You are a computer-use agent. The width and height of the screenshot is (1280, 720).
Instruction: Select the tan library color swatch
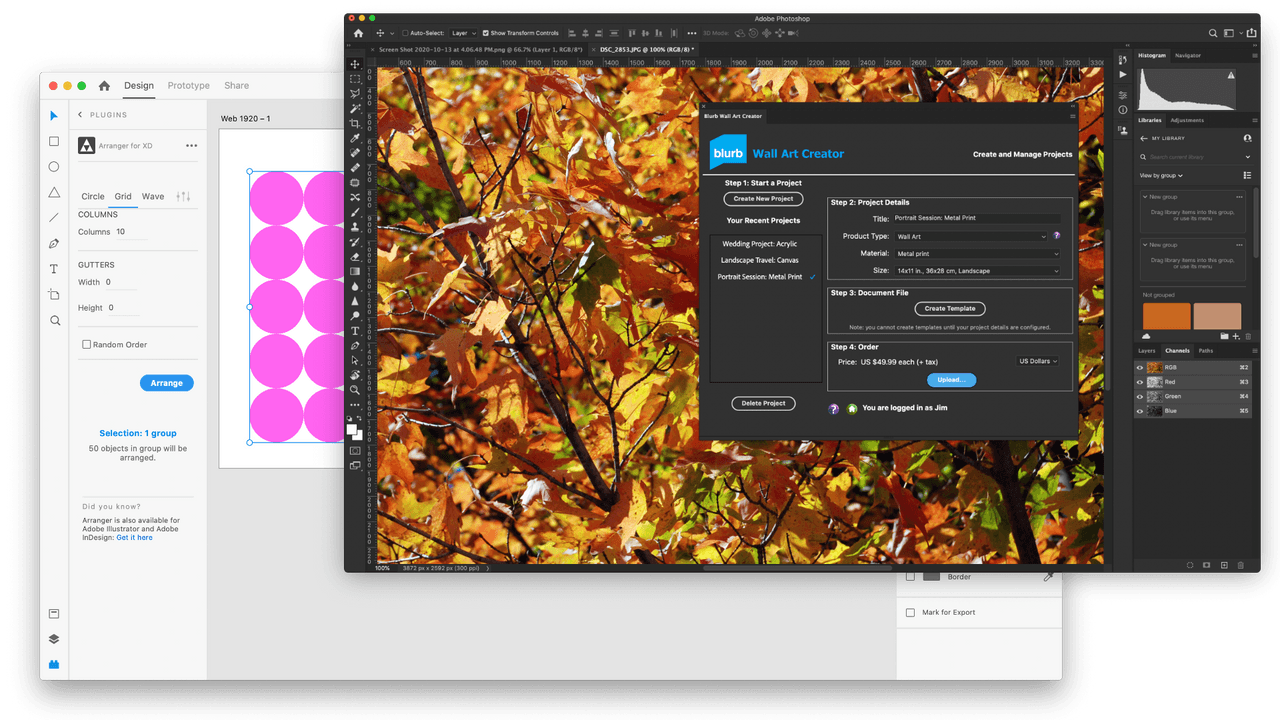(1217, 316)
